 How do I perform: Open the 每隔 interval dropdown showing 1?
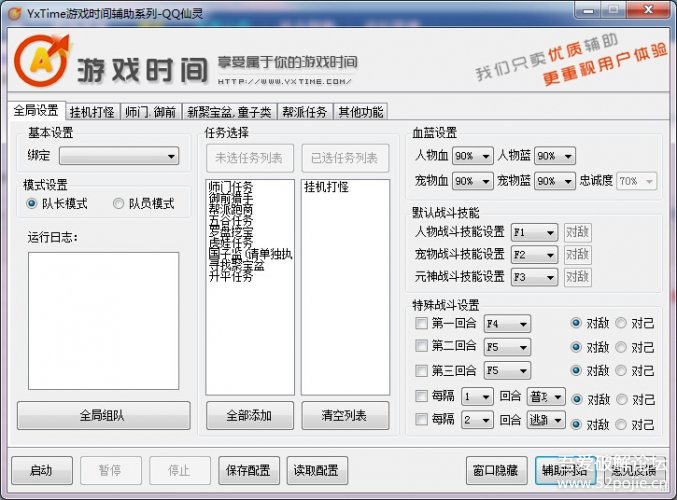(477, 396)
